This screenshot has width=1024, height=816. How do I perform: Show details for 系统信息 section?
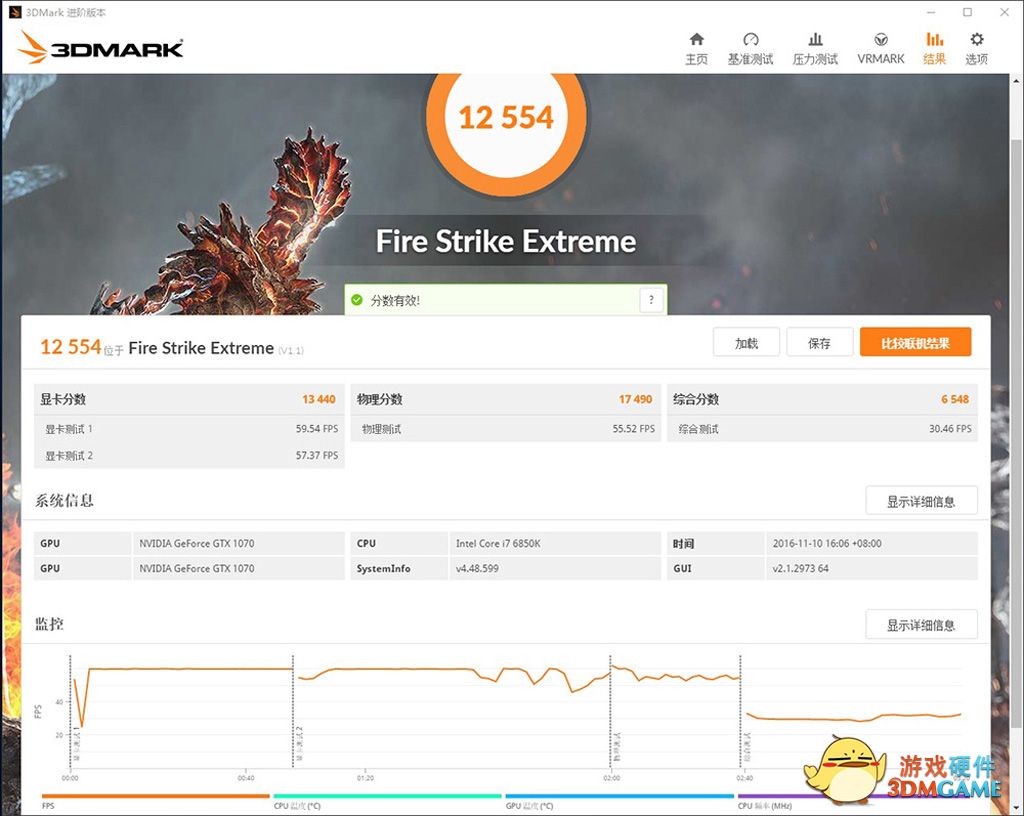pos(921,501)
